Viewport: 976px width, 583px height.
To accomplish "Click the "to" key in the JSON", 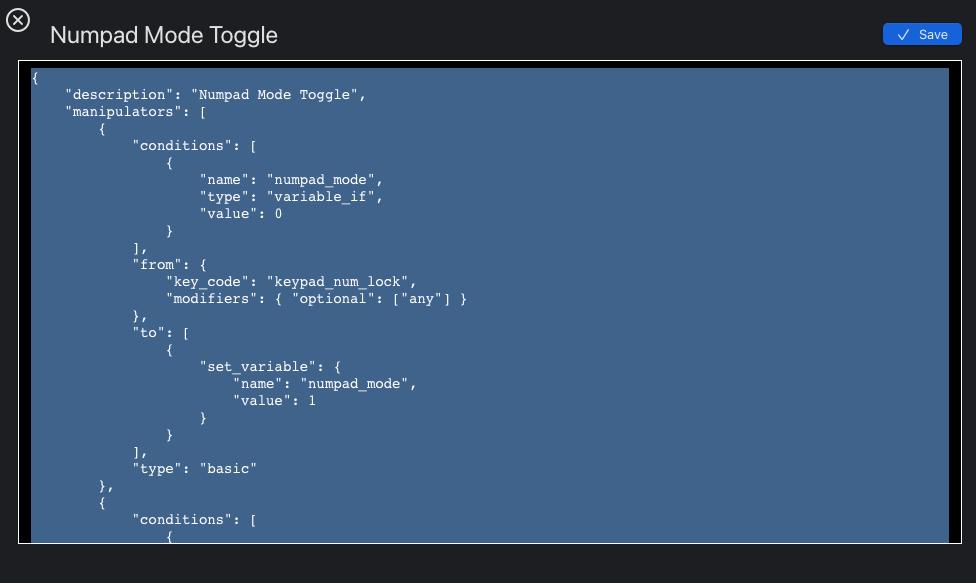I will coord(149,333).
